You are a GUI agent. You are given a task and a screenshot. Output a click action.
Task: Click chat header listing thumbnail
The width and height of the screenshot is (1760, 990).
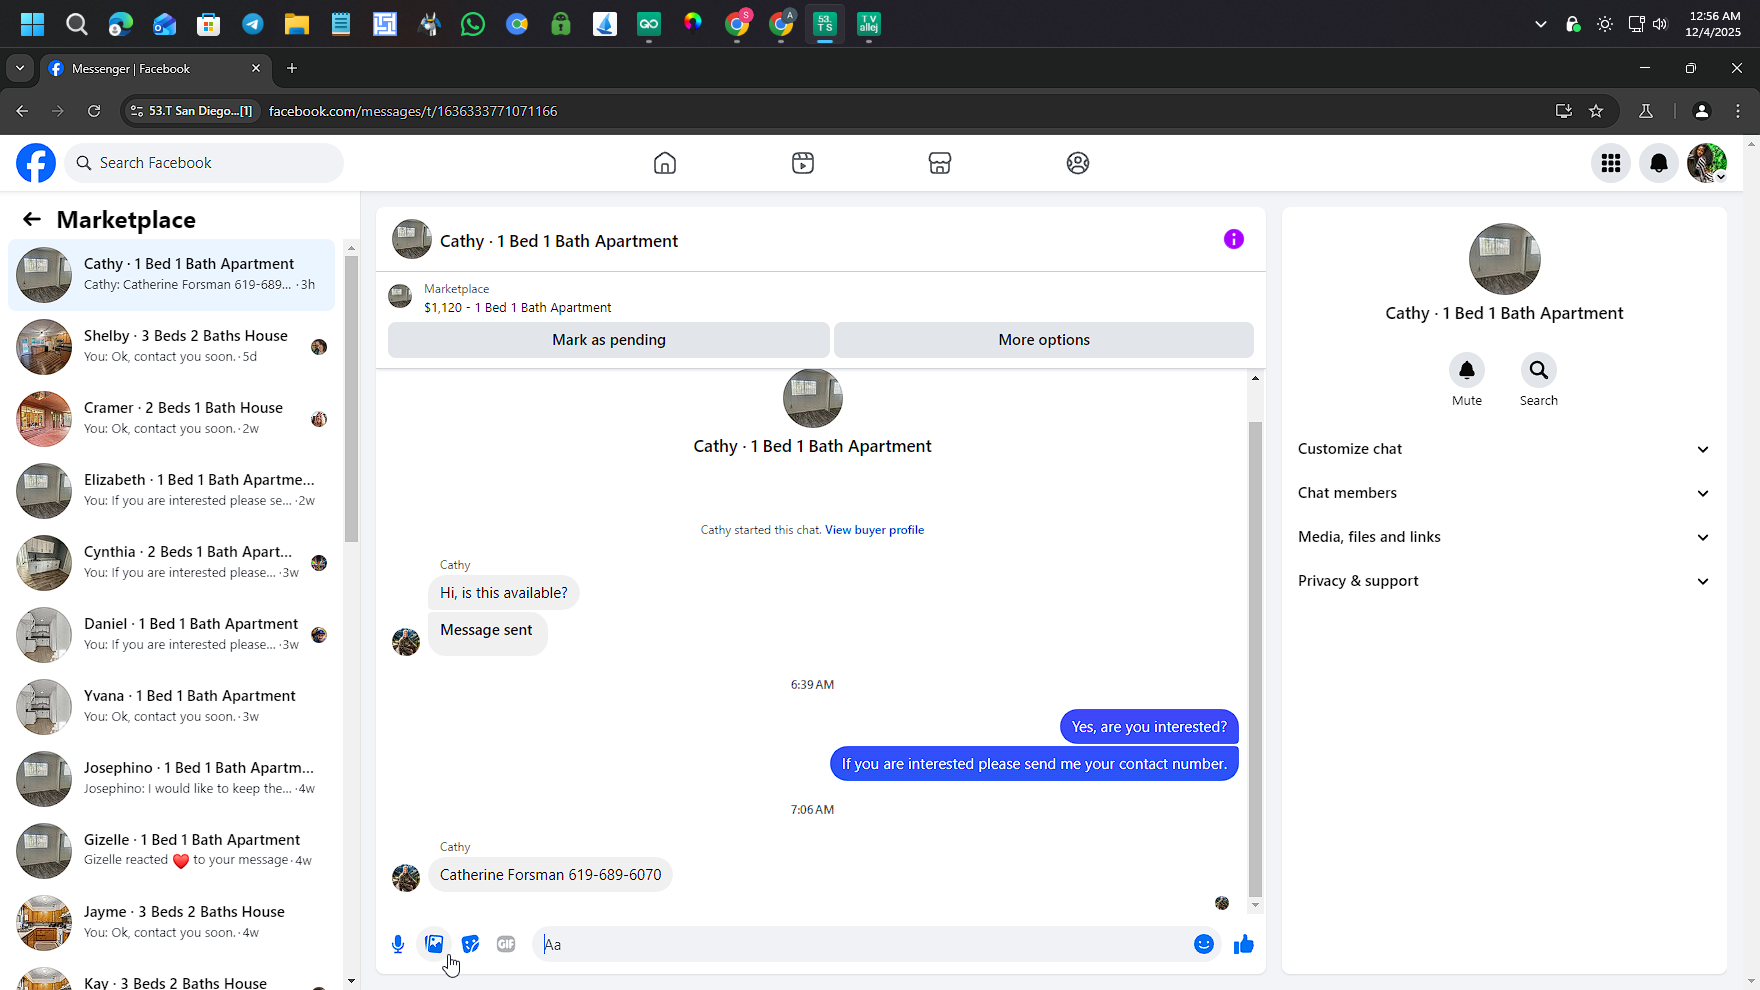412,240
